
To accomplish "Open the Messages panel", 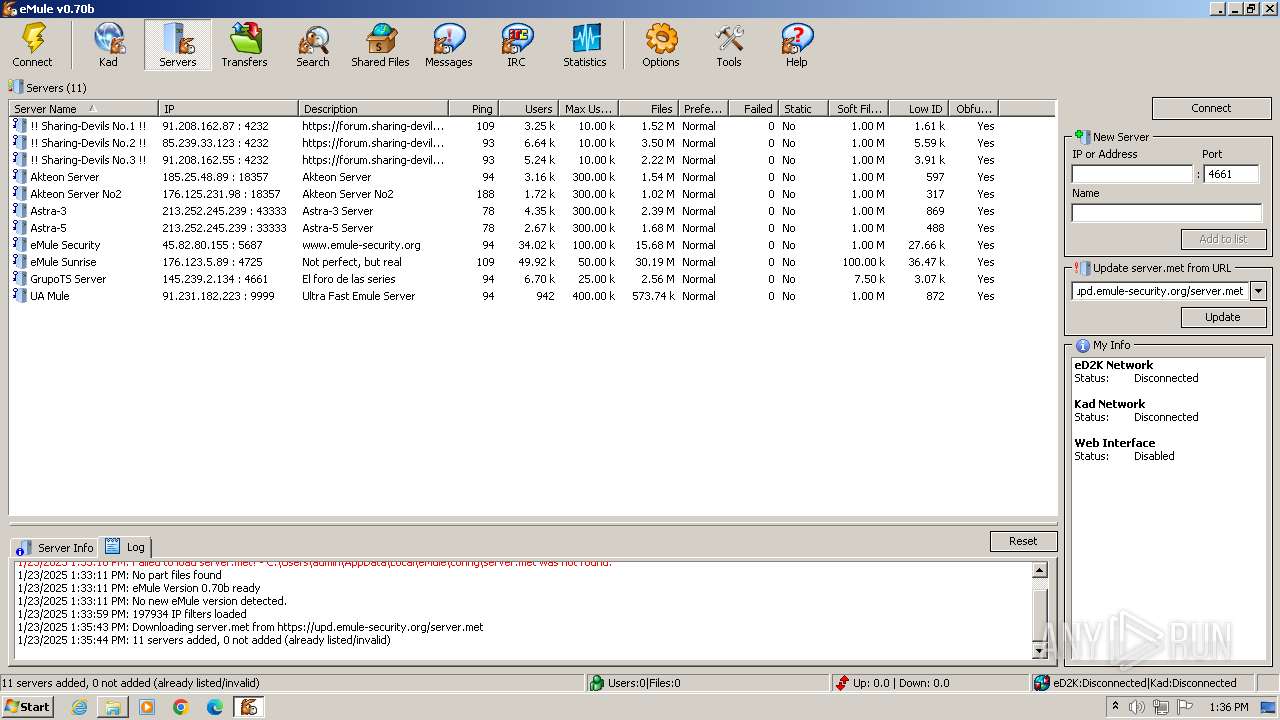I will click(x=448, y=46).
